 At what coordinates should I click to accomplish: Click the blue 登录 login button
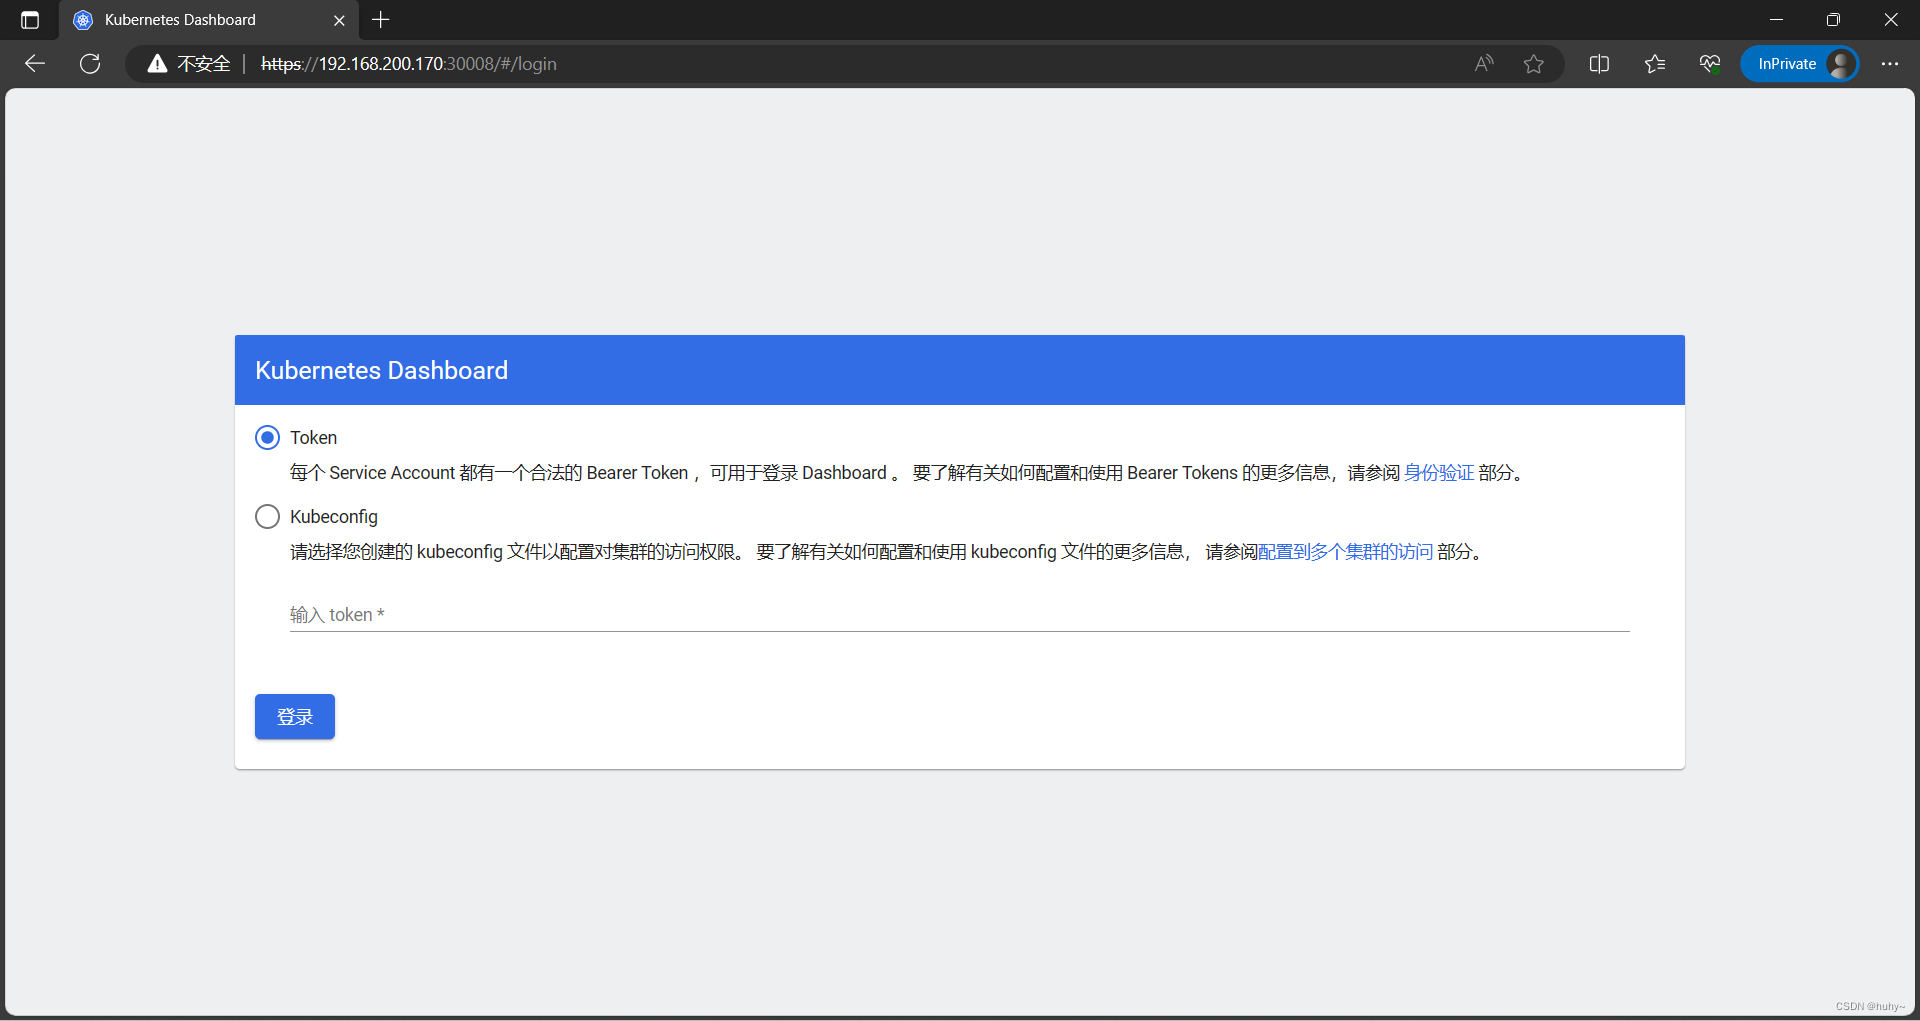(295, 717)
